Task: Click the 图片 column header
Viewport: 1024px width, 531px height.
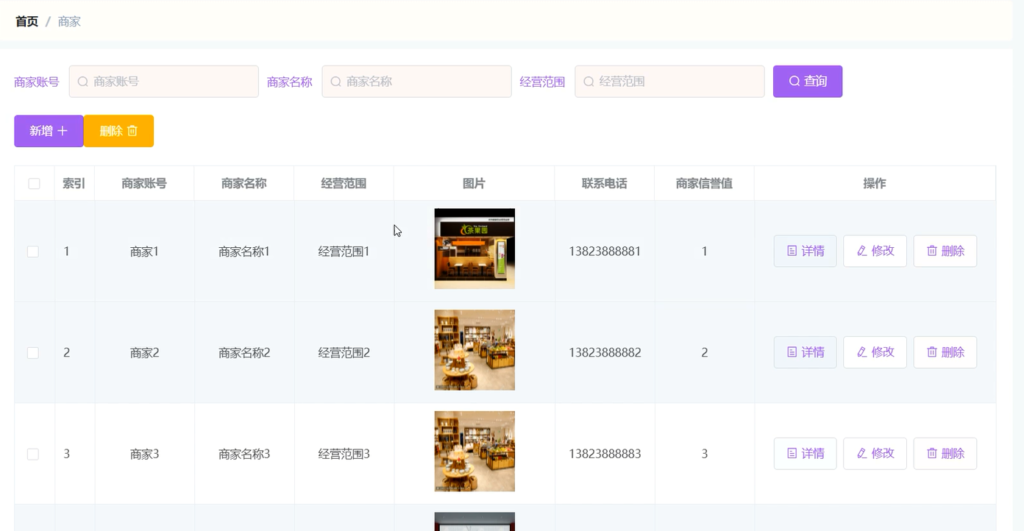Action: pyautogui.click(x=474, y=184)
